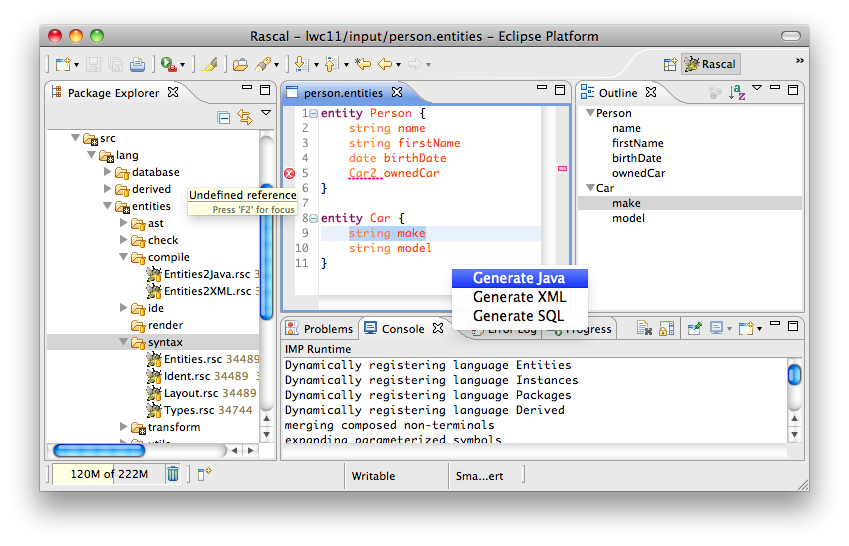
Task: Open the Run button dropdown arrow
Action: pyautogui.click(x=182, y=66)
